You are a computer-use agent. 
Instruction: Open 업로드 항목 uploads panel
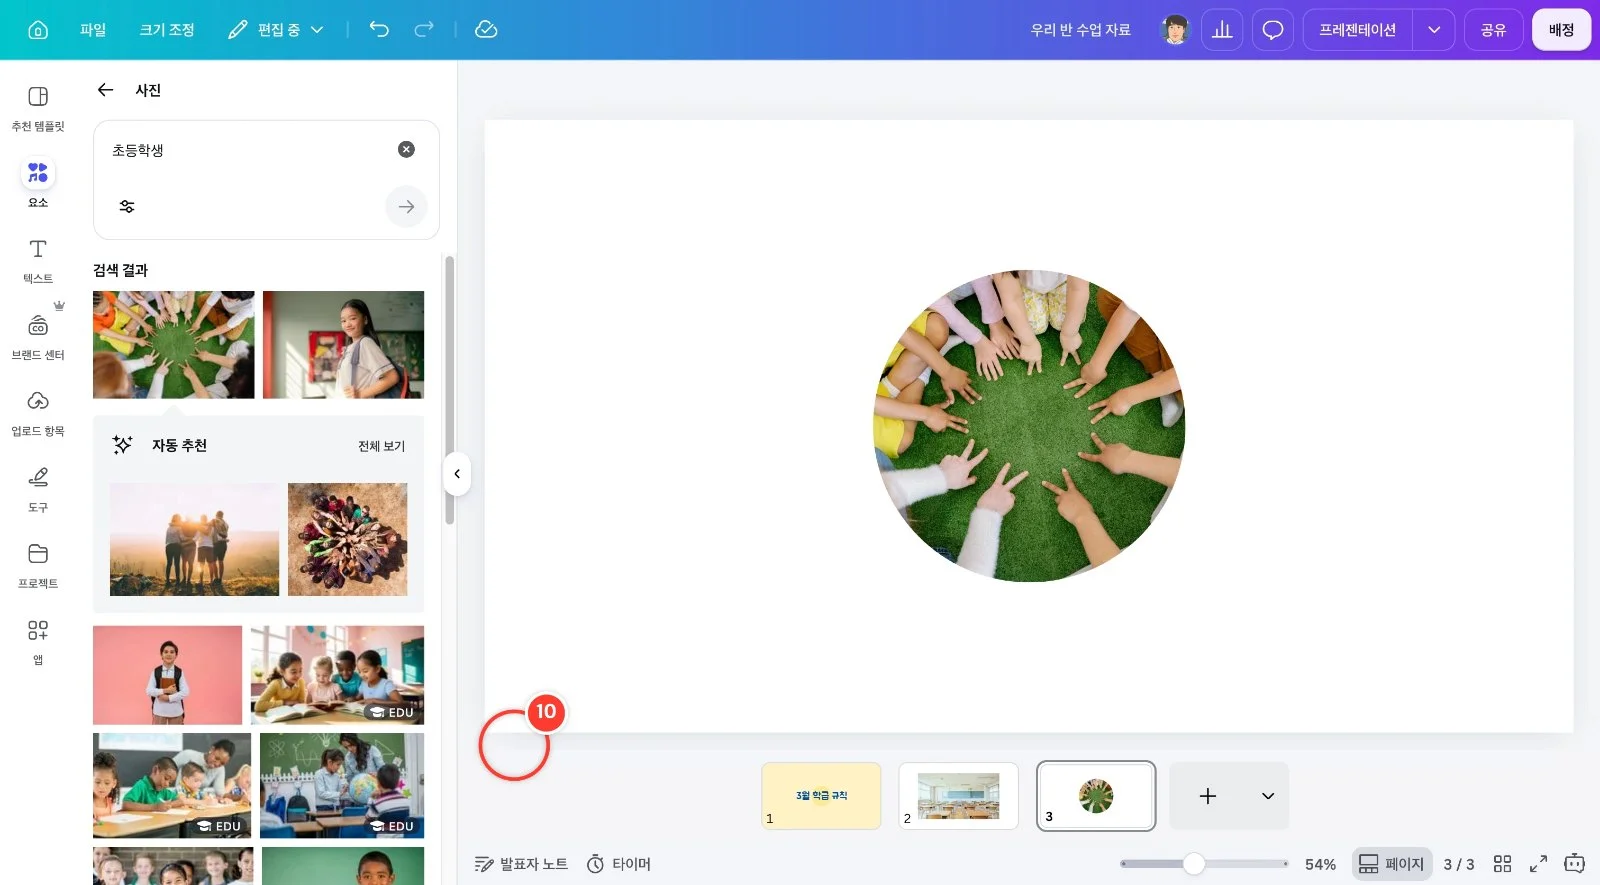(x=38, y=413)
